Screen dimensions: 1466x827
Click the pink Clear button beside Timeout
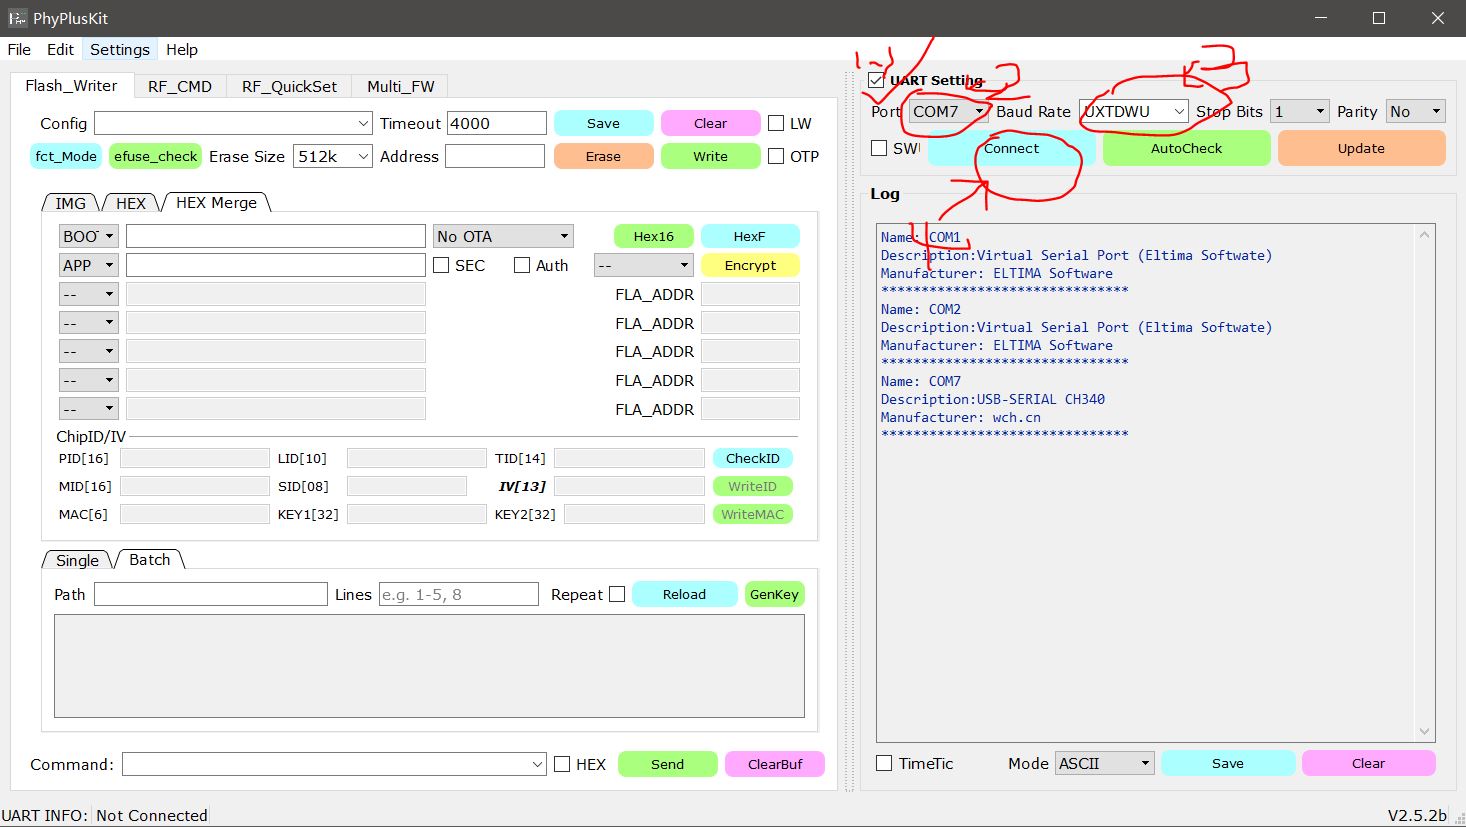coord(710,123)
